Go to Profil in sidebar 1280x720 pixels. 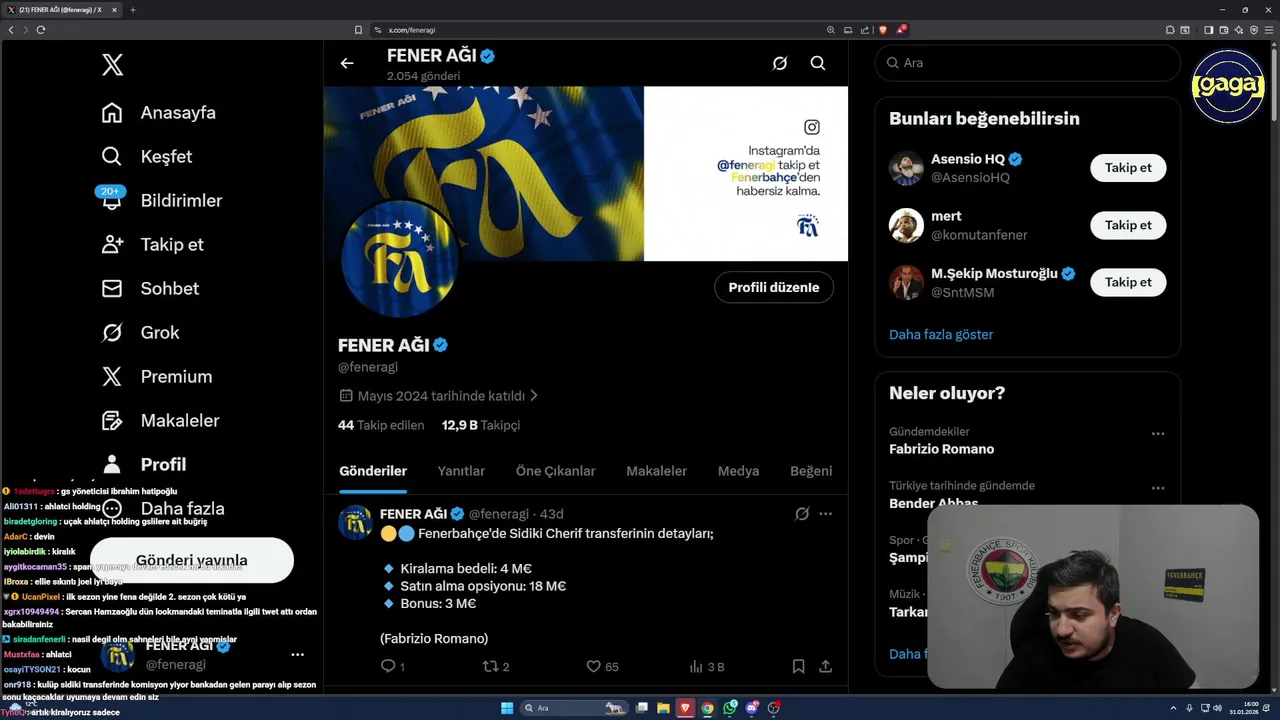(144, 465)
